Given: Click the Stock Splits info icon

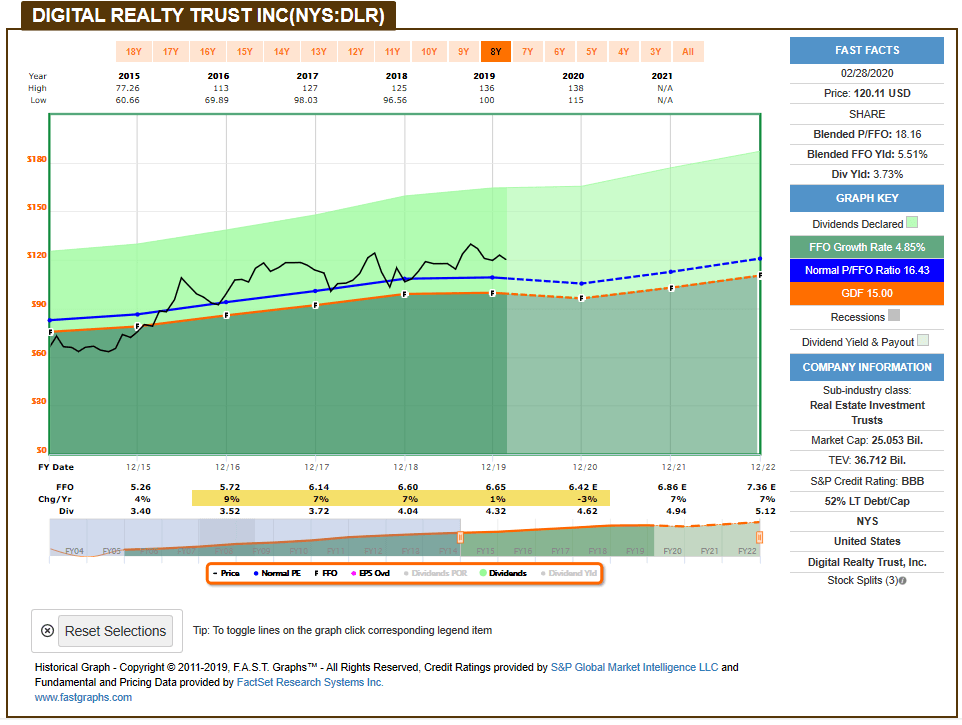Looking at the screenshot, I should click(x=902, y=581).
